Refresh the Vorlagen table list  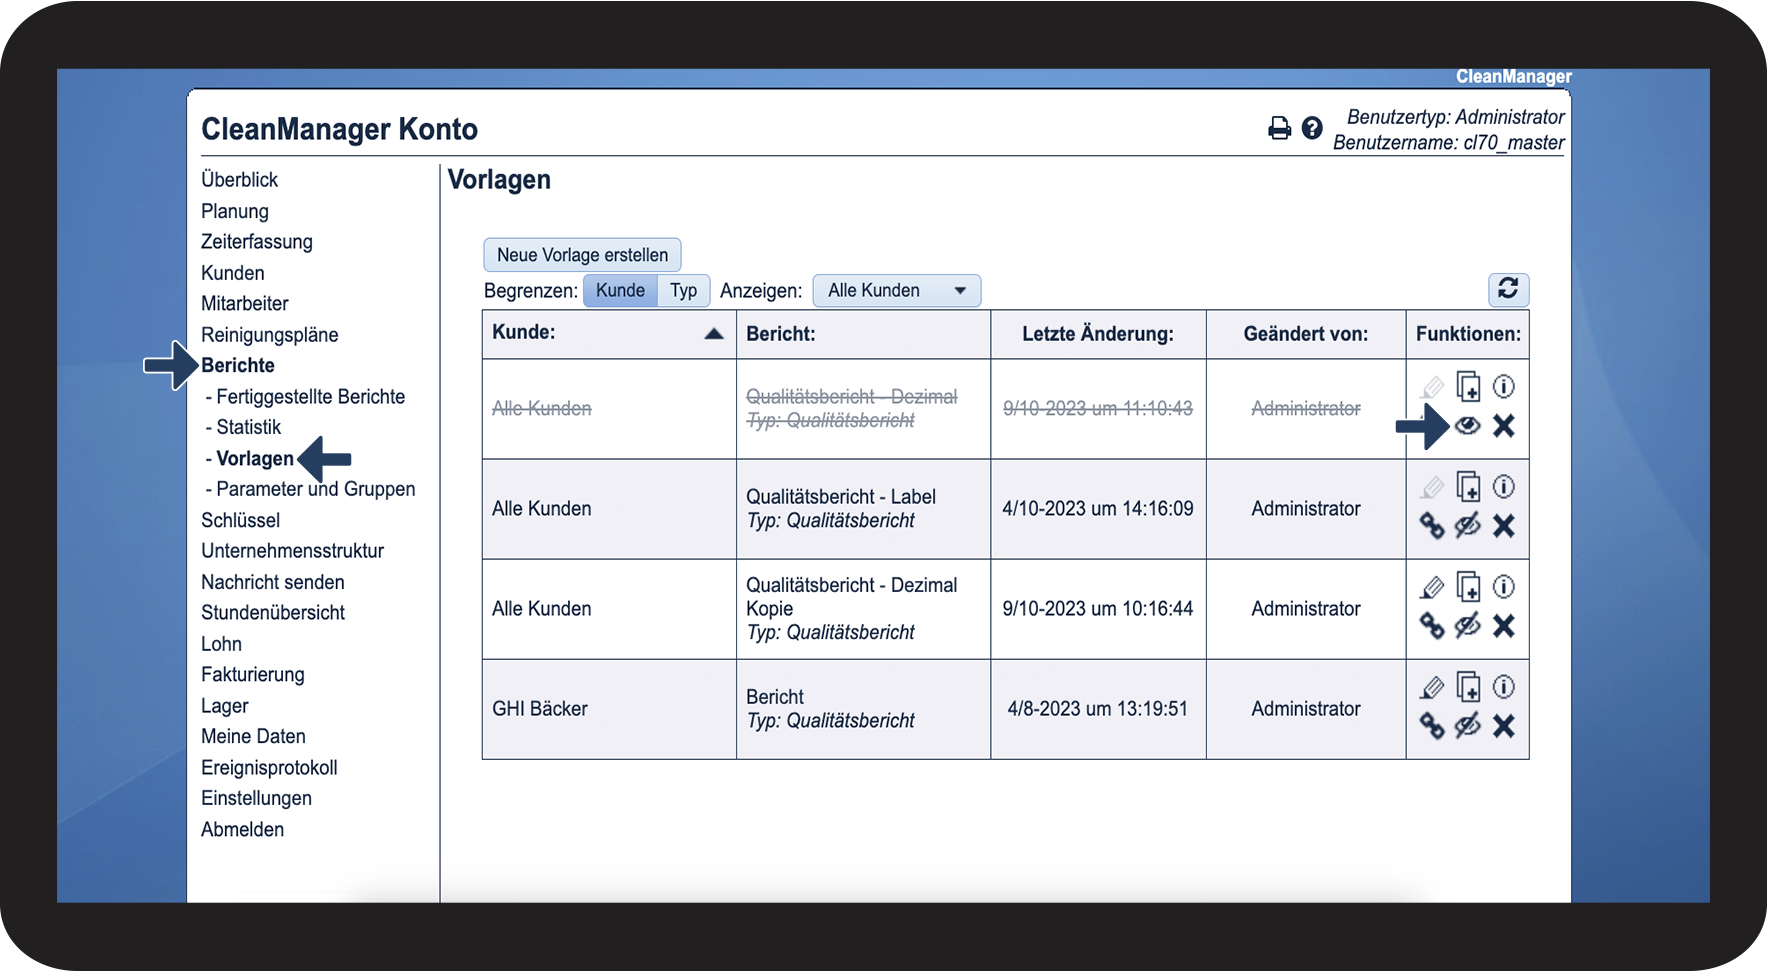tap(1508, 290)
